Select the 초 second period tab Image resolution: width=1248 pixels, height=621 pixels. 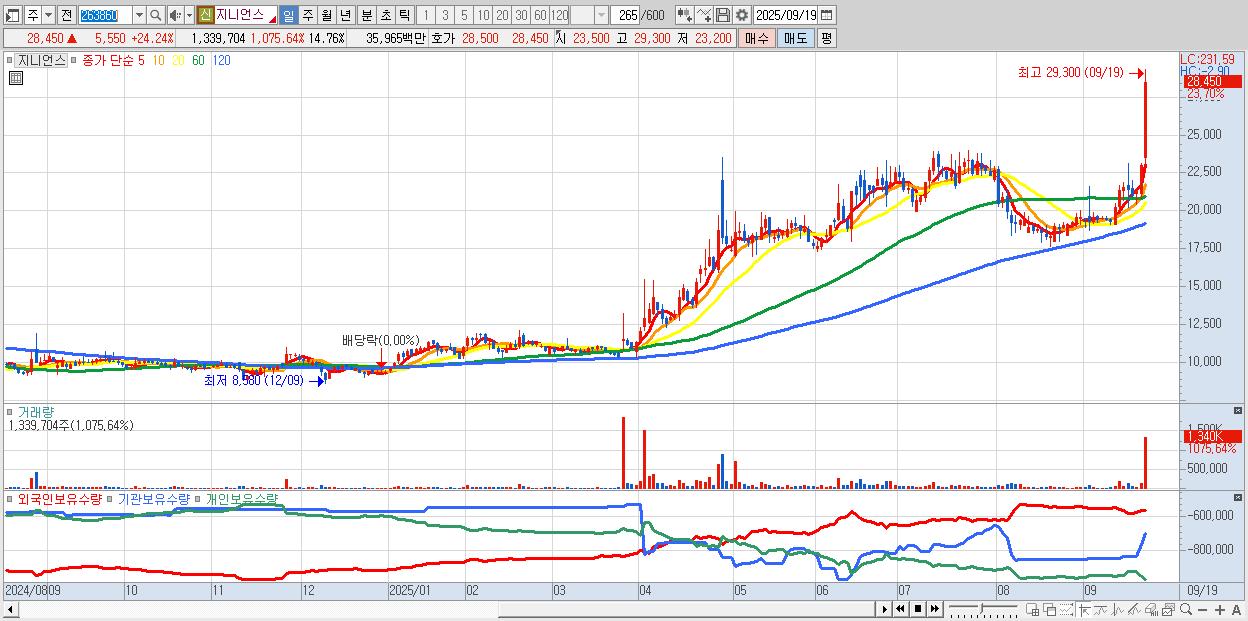384,15
